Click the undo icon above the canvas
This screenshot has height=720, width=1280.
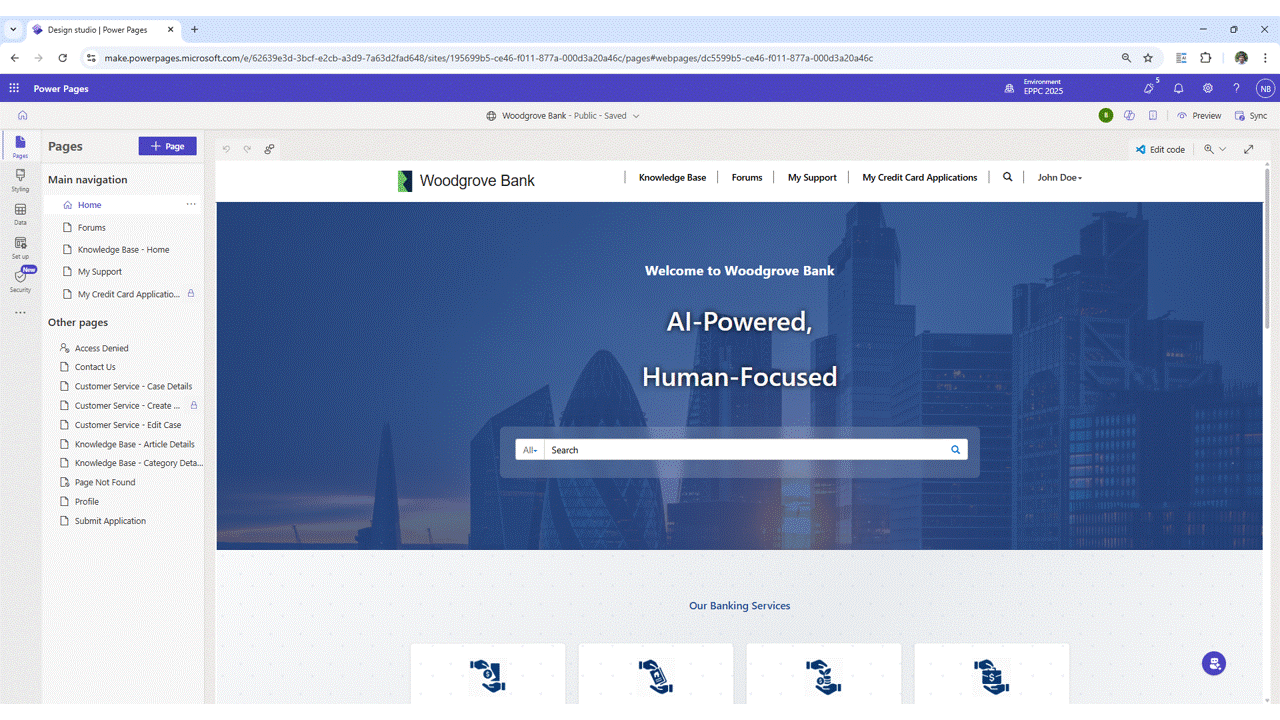pyautogui.click(x=224, y=149)
